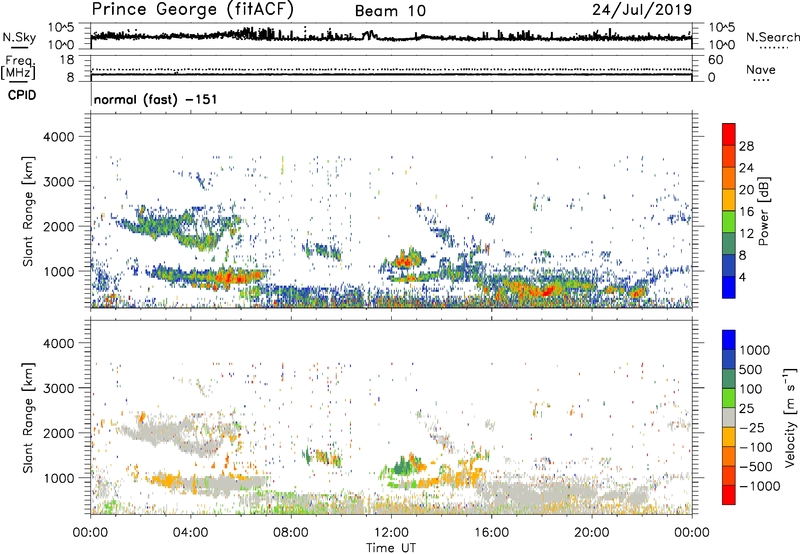Click the '24' label on power colorbar
Image resolution: width=800 pixels, height=554 pixels.
746,168
